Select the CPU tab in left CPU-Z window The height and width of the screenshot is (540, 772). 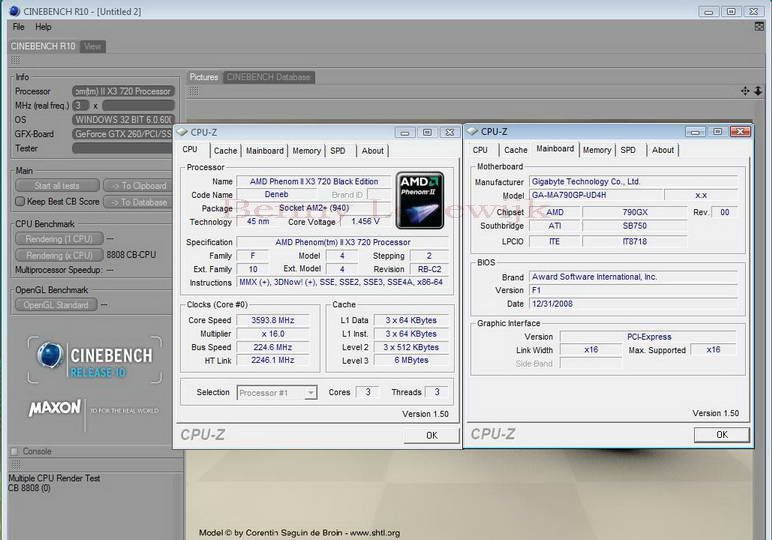click(x=190, y=150)
